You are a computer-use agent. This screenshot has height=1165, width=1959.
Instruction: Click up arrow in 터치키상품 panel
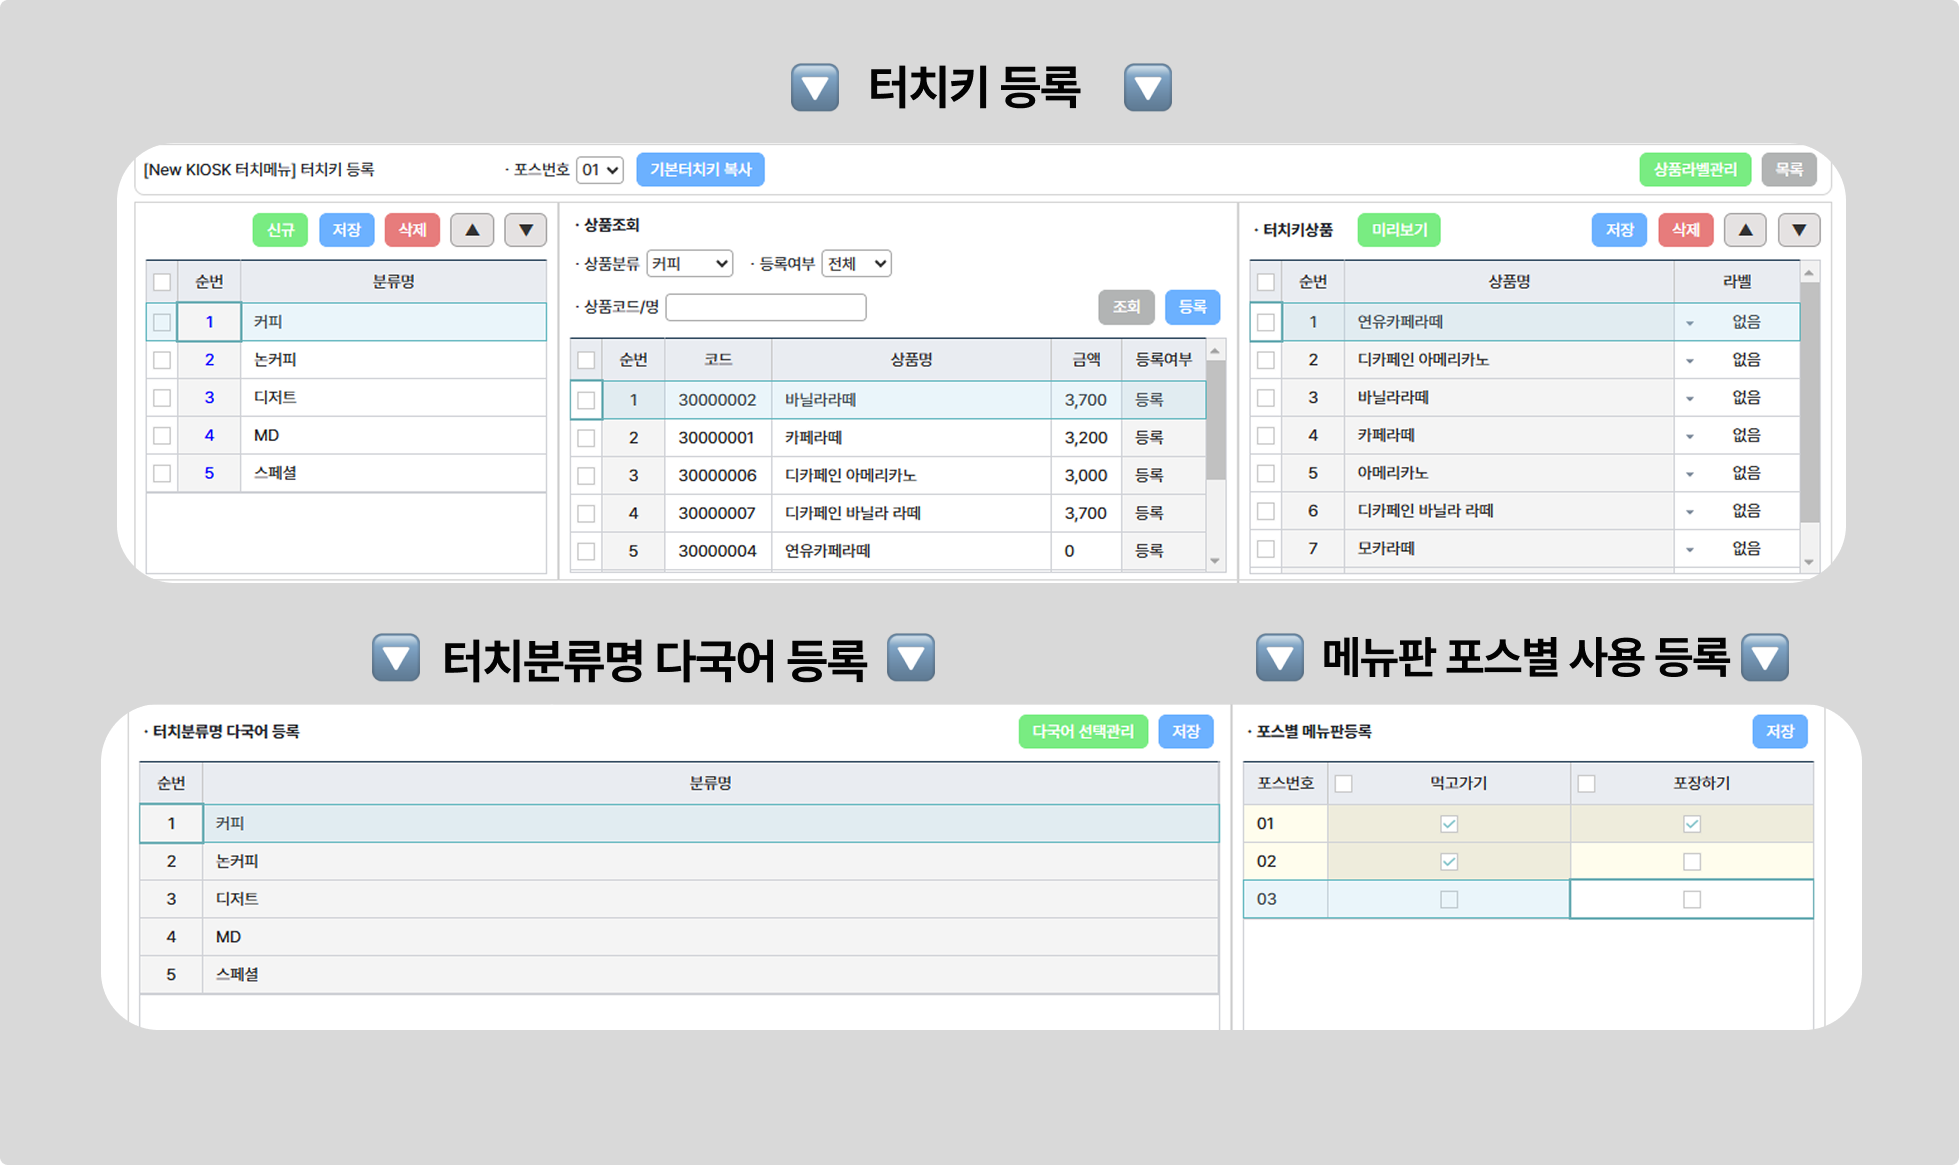[x=1745, y=230]
